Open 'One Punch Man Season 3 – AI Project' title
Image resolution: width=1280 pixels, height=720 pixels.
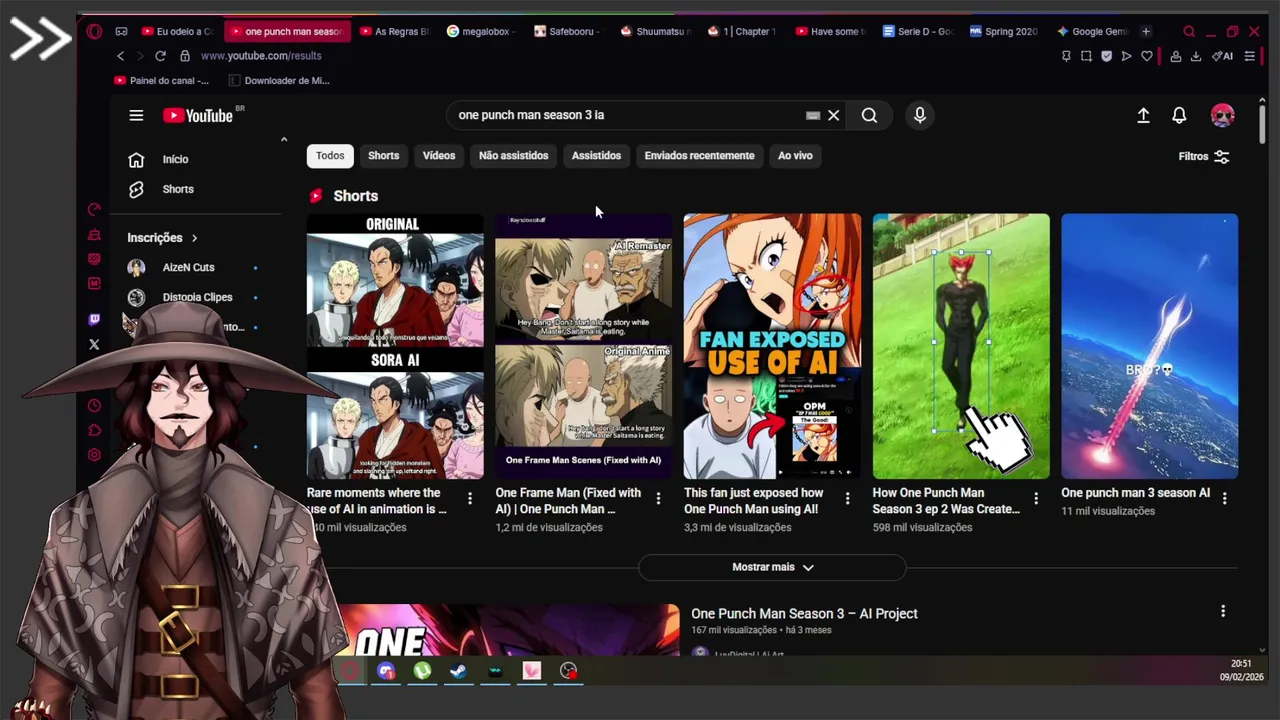pos(804,613)
